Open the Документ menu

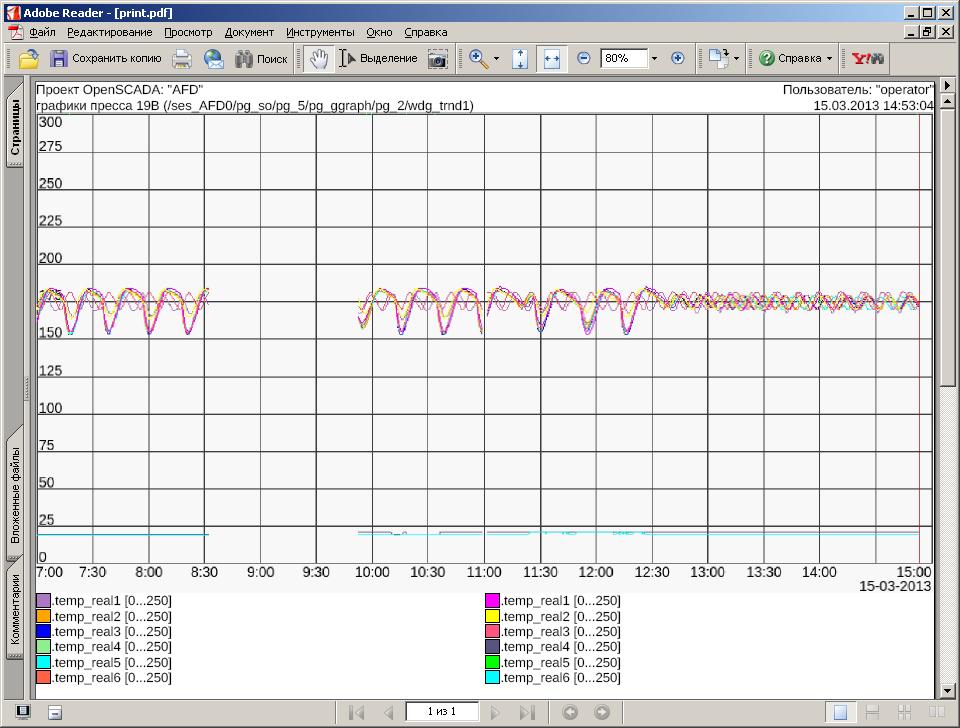(x=249, y=32)
